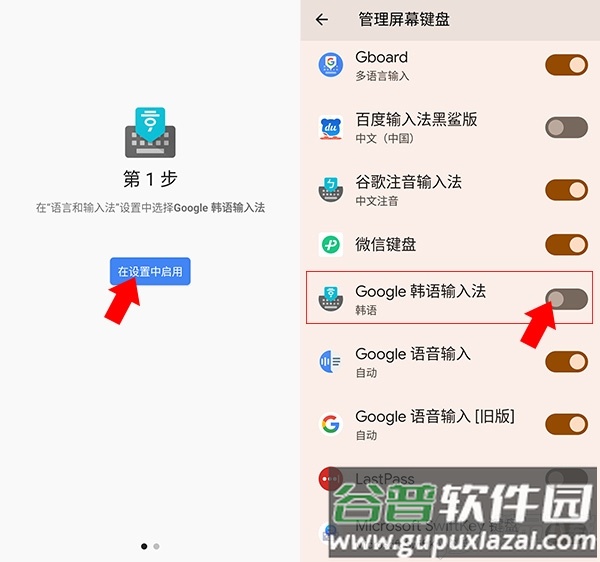The width and height of the screenshot is (600, 562).
Task: Turn off the 谷歌注音输入法 toggle
Action: click(566, 190)
